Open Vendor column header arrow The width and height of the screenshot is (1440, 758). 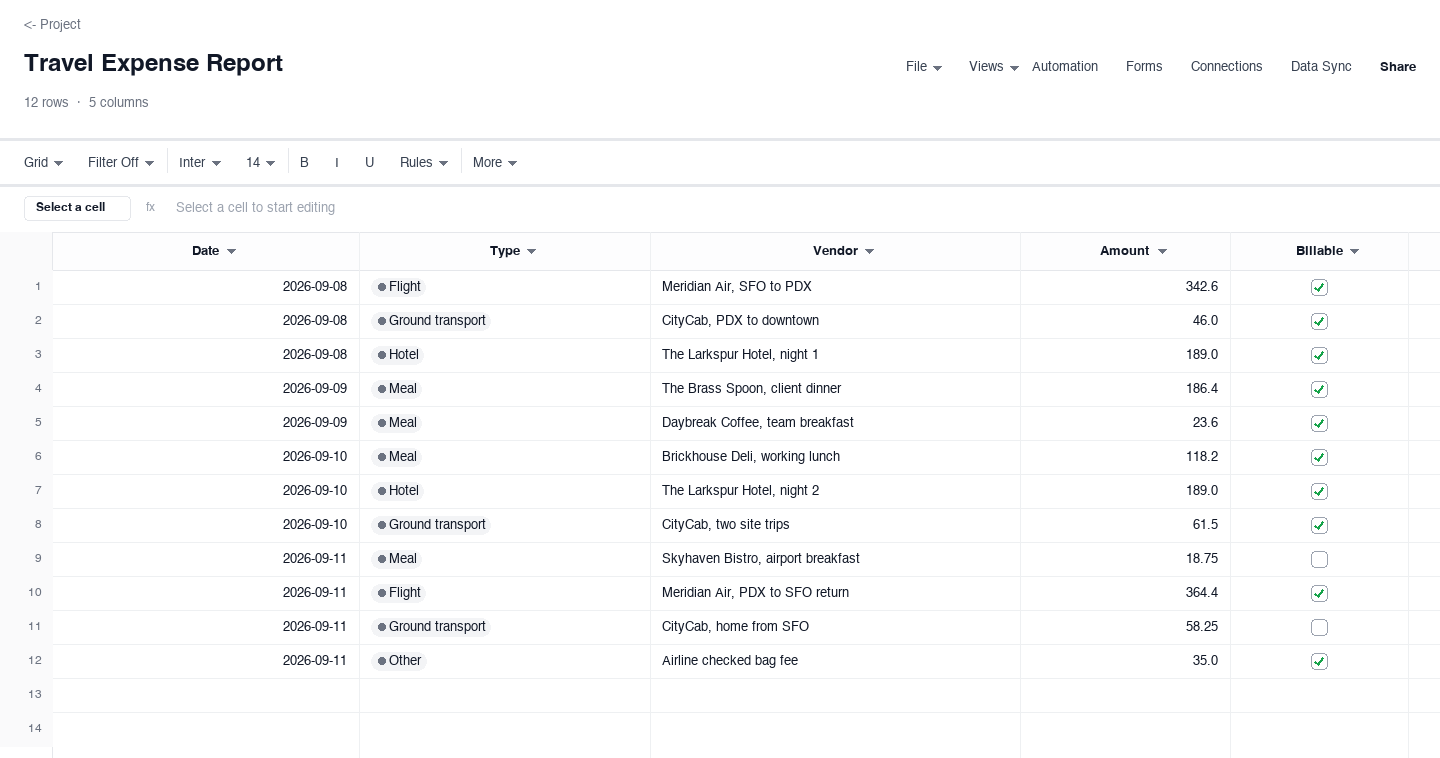869,251
